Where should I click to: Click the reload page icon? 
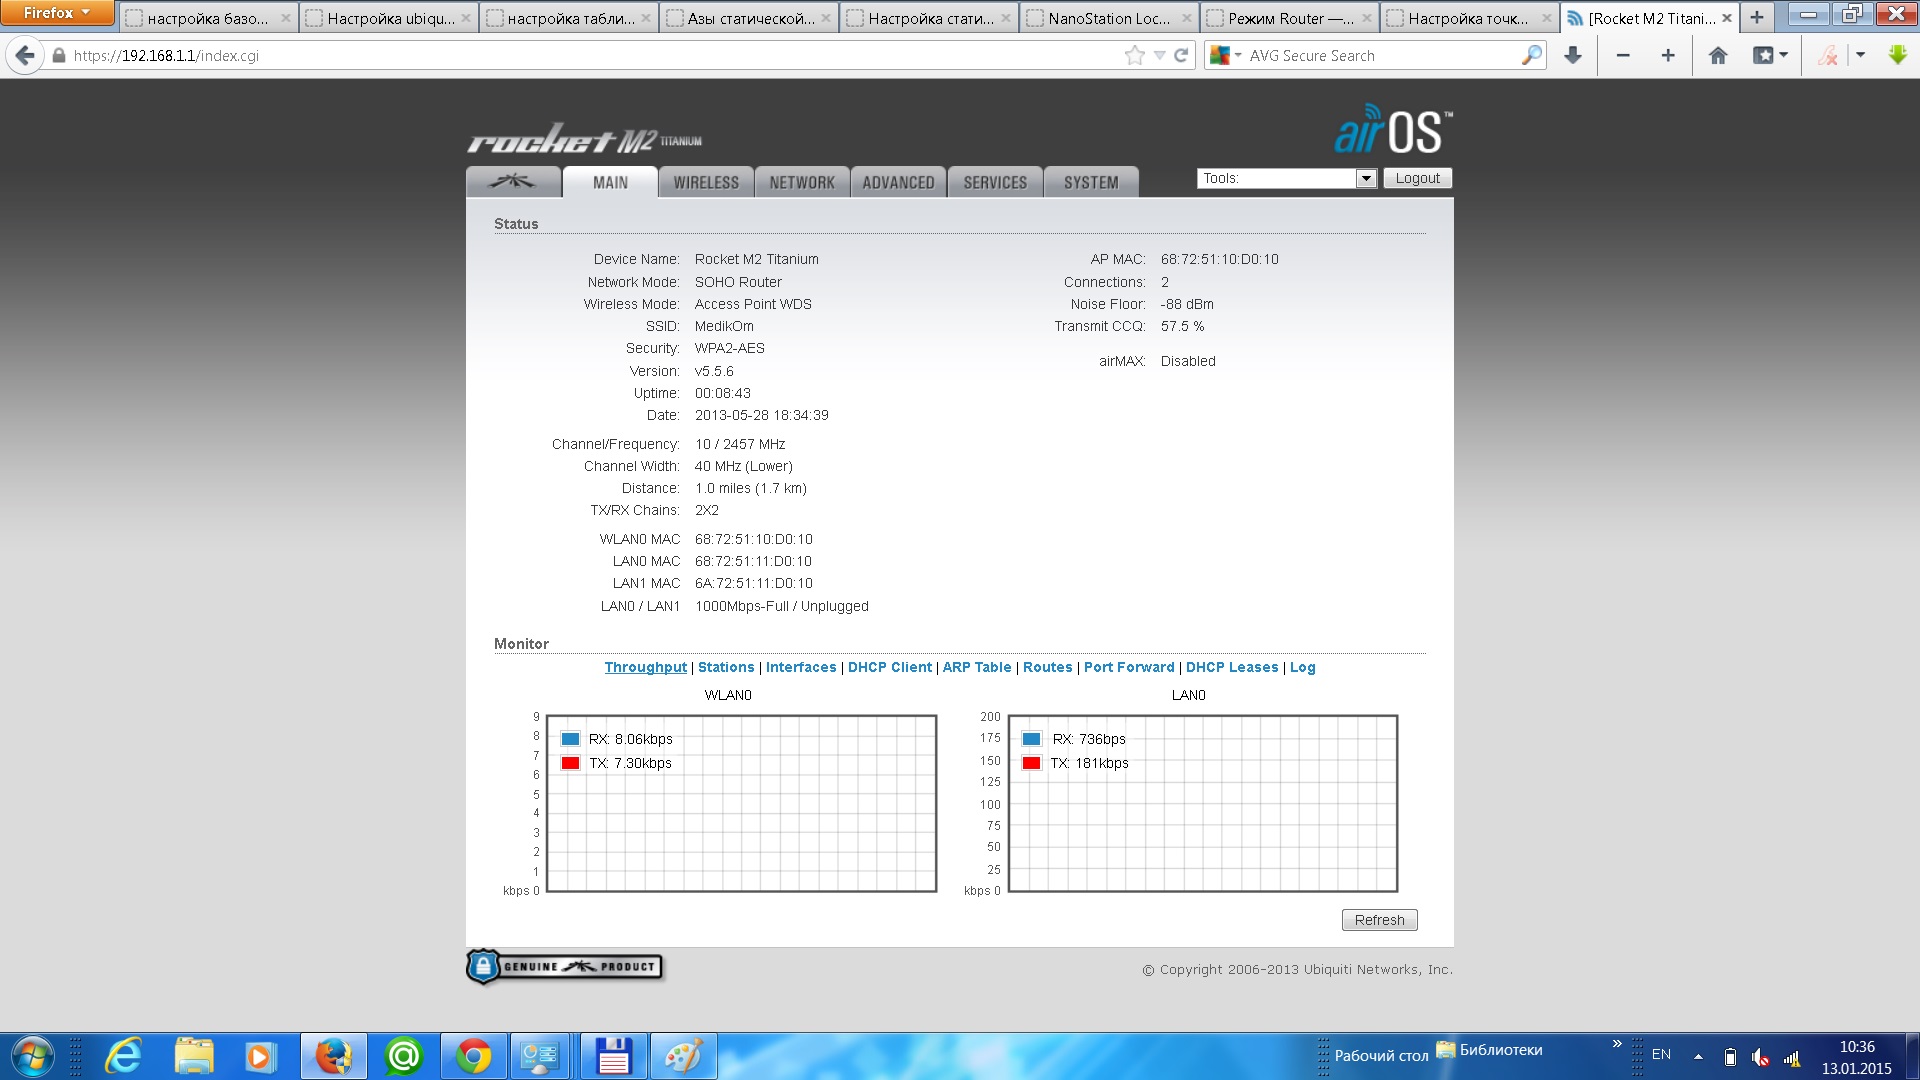(x=1181, y=55)
